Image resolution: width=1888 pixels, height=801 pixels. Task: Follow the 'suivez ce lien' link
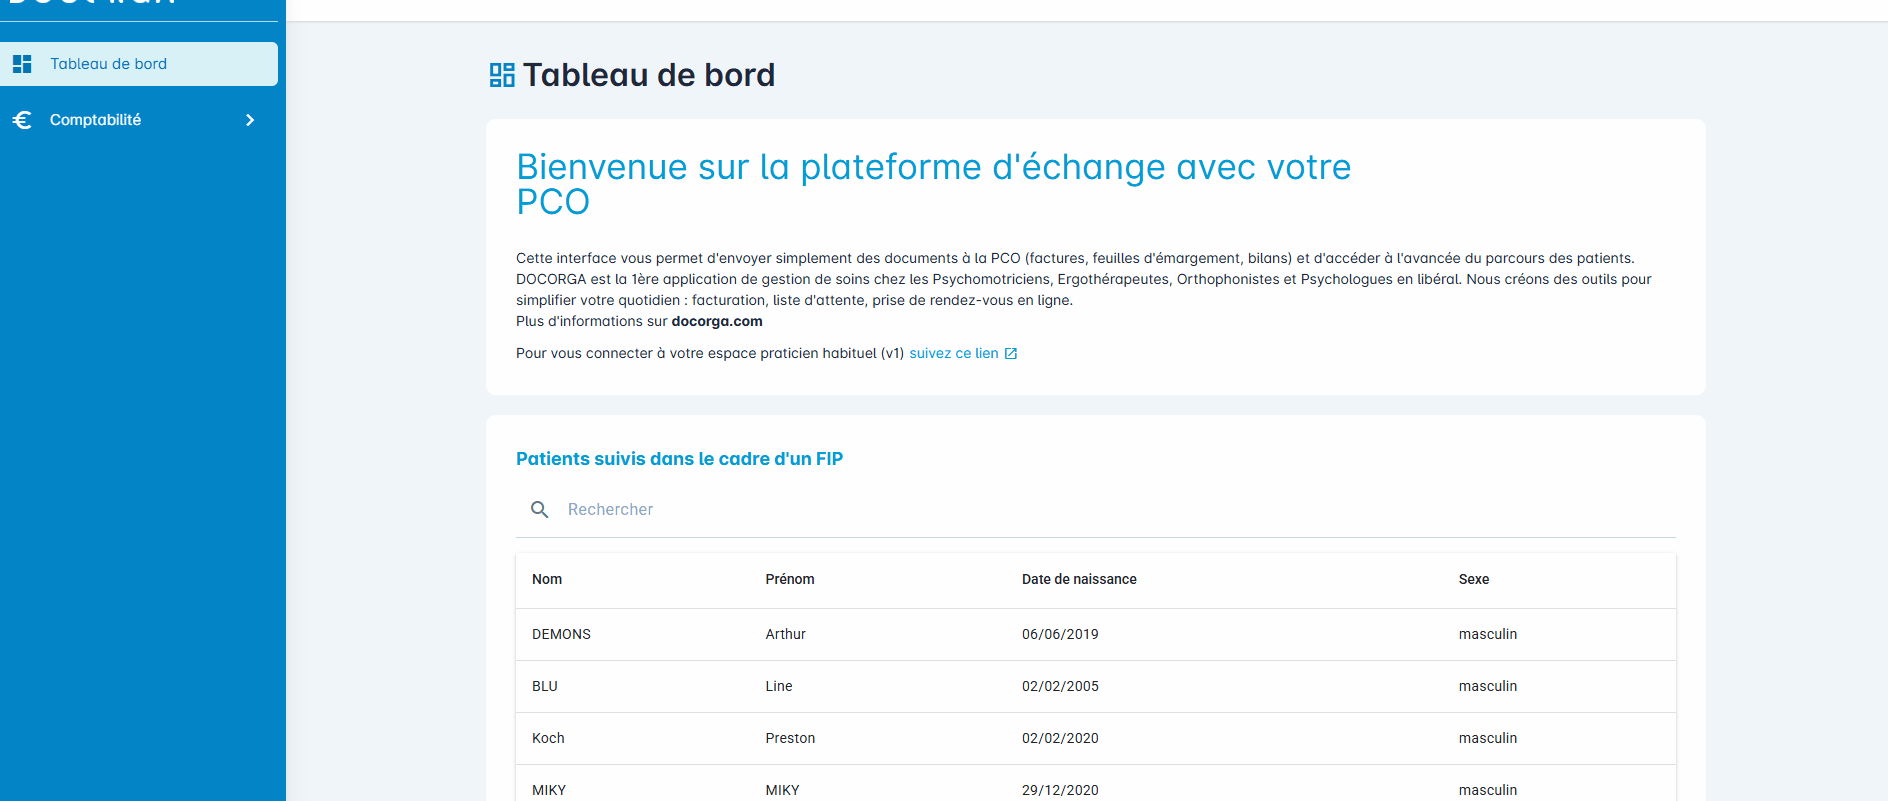tap(953, 354)
